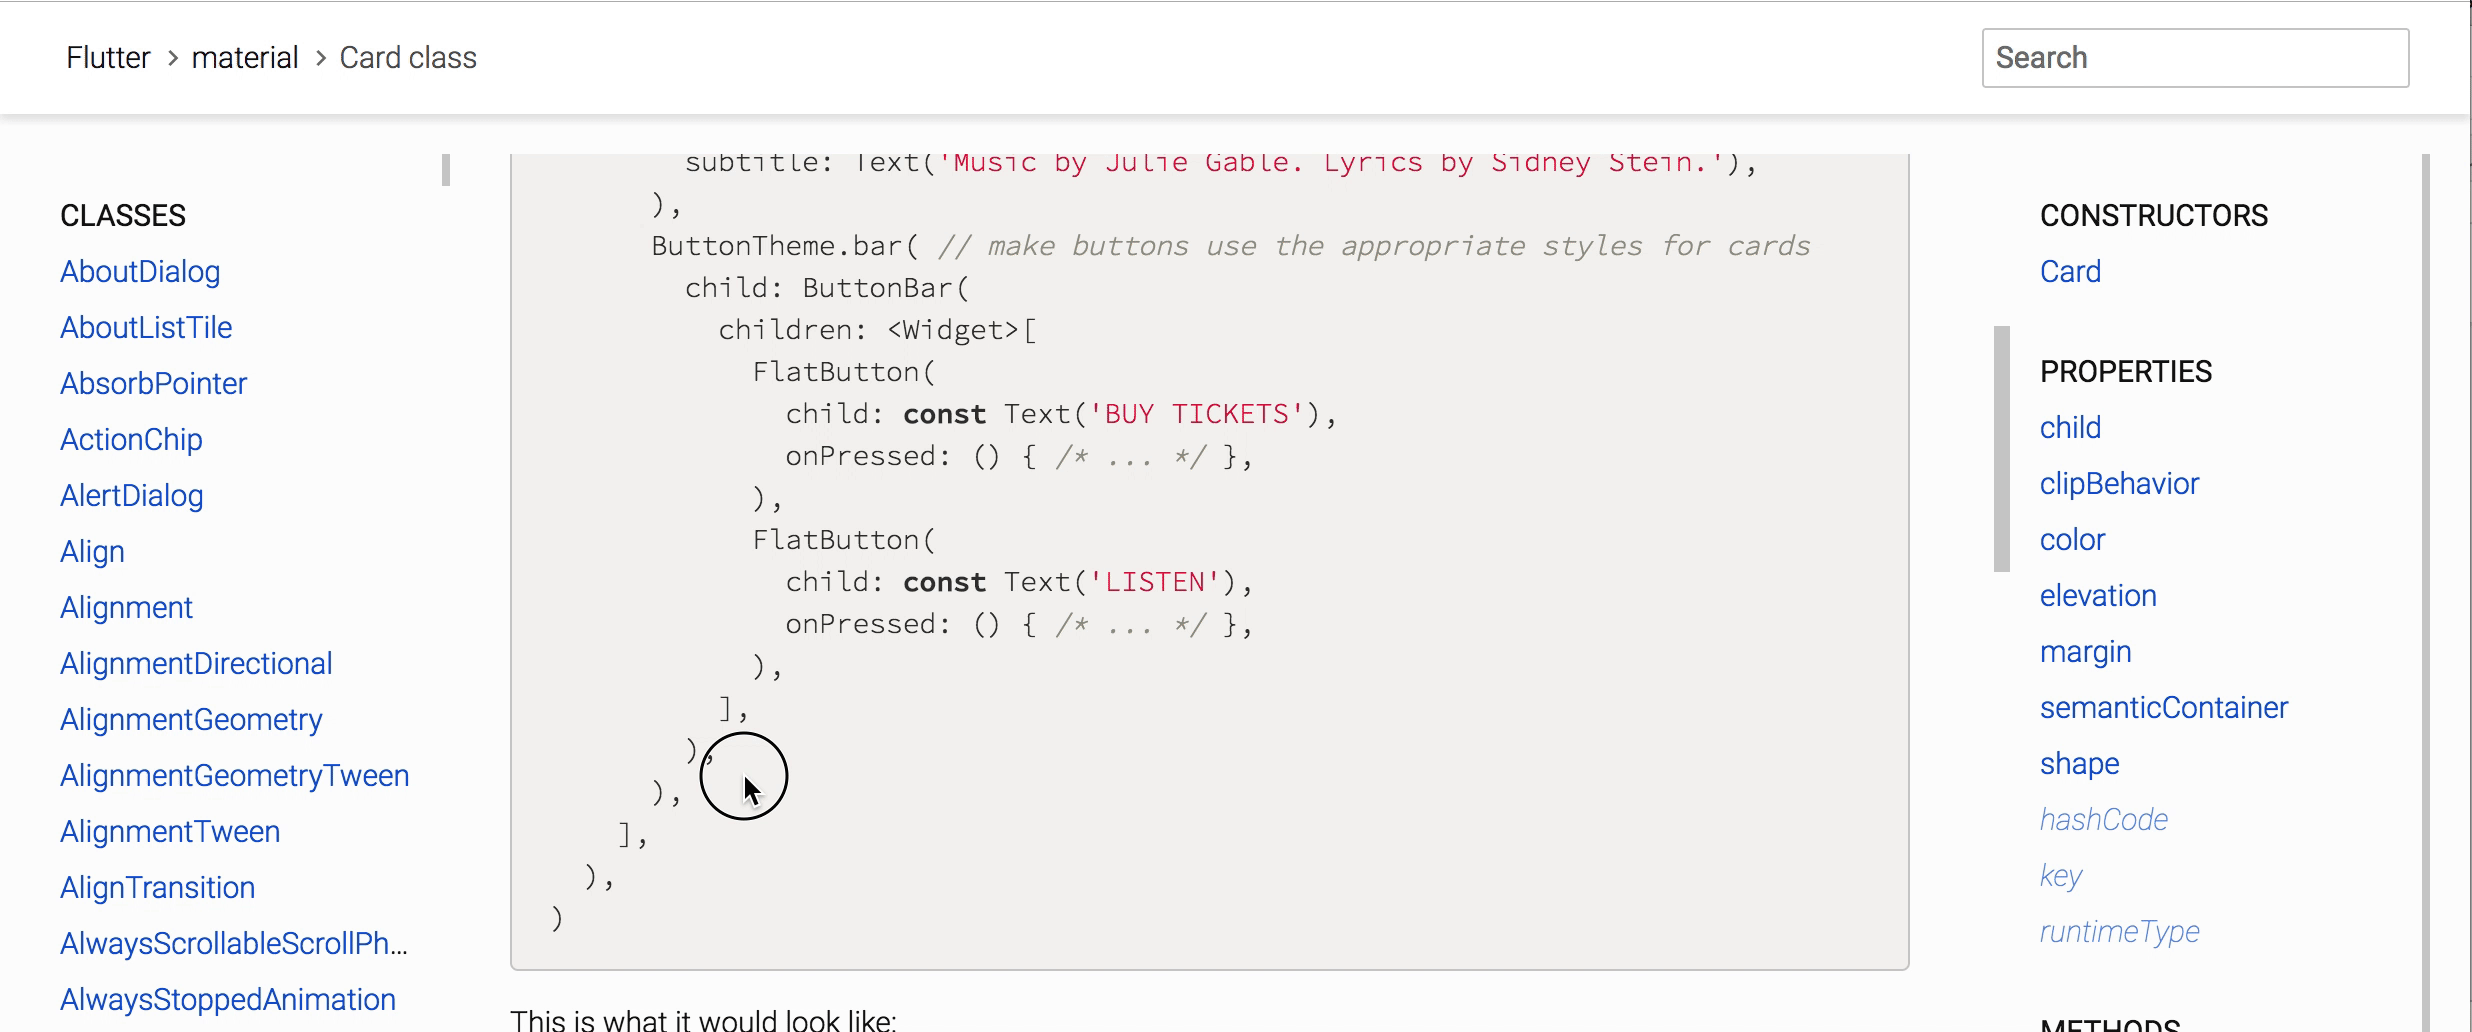Image resolution: width=2472 pixels, height=1032 pixels.
Task: Open the ActionChip class link
Action: [131, 440]
